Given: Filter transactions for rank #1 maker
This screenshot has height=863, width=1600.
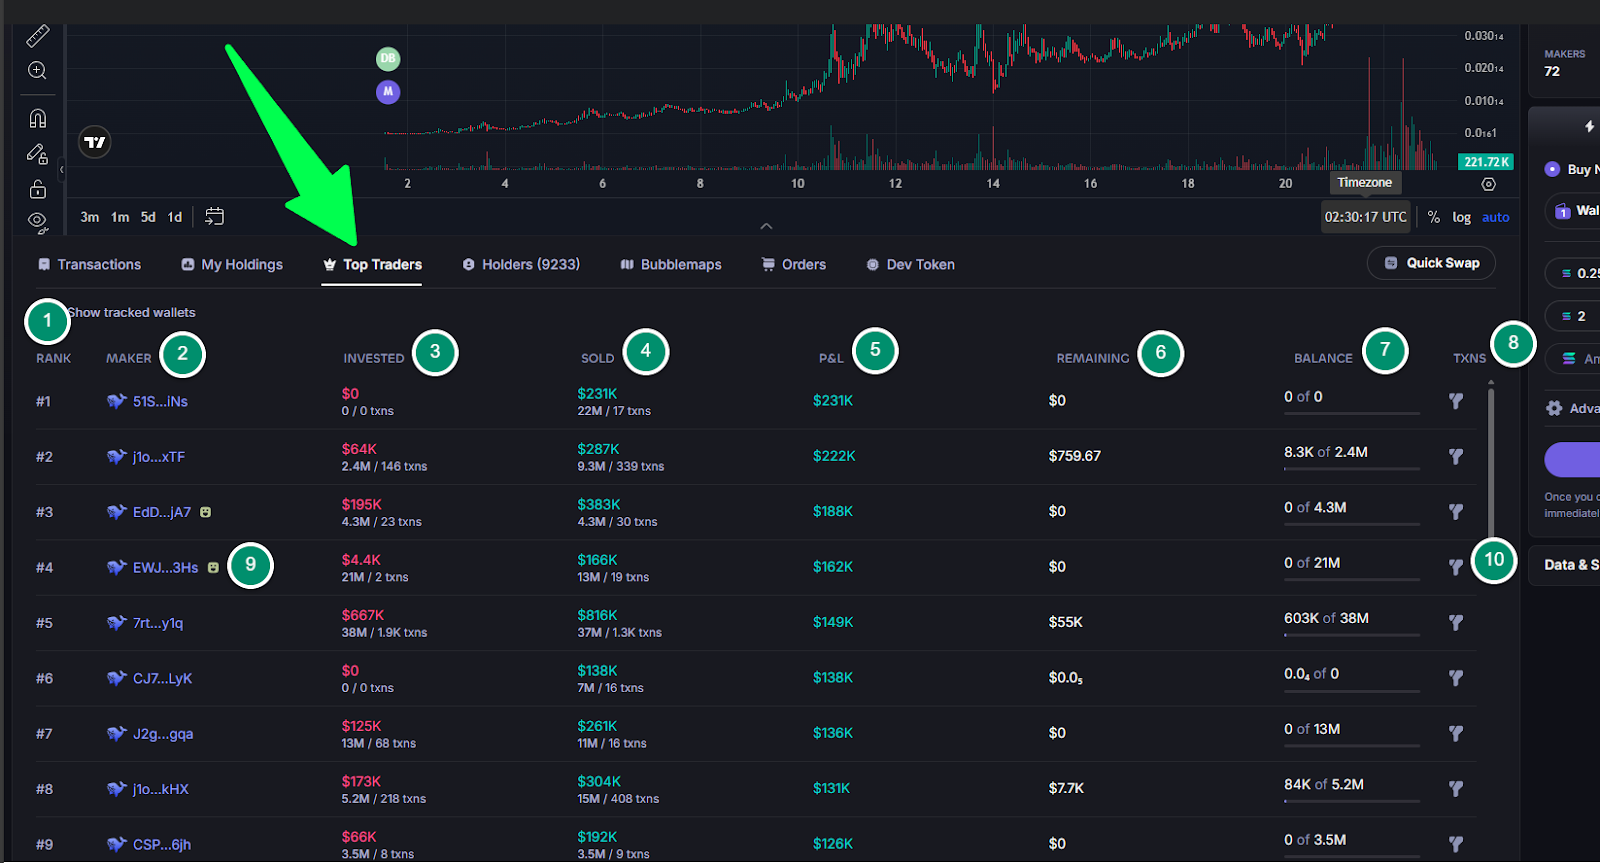Looking at the screenshot, I should point(1456,401).
